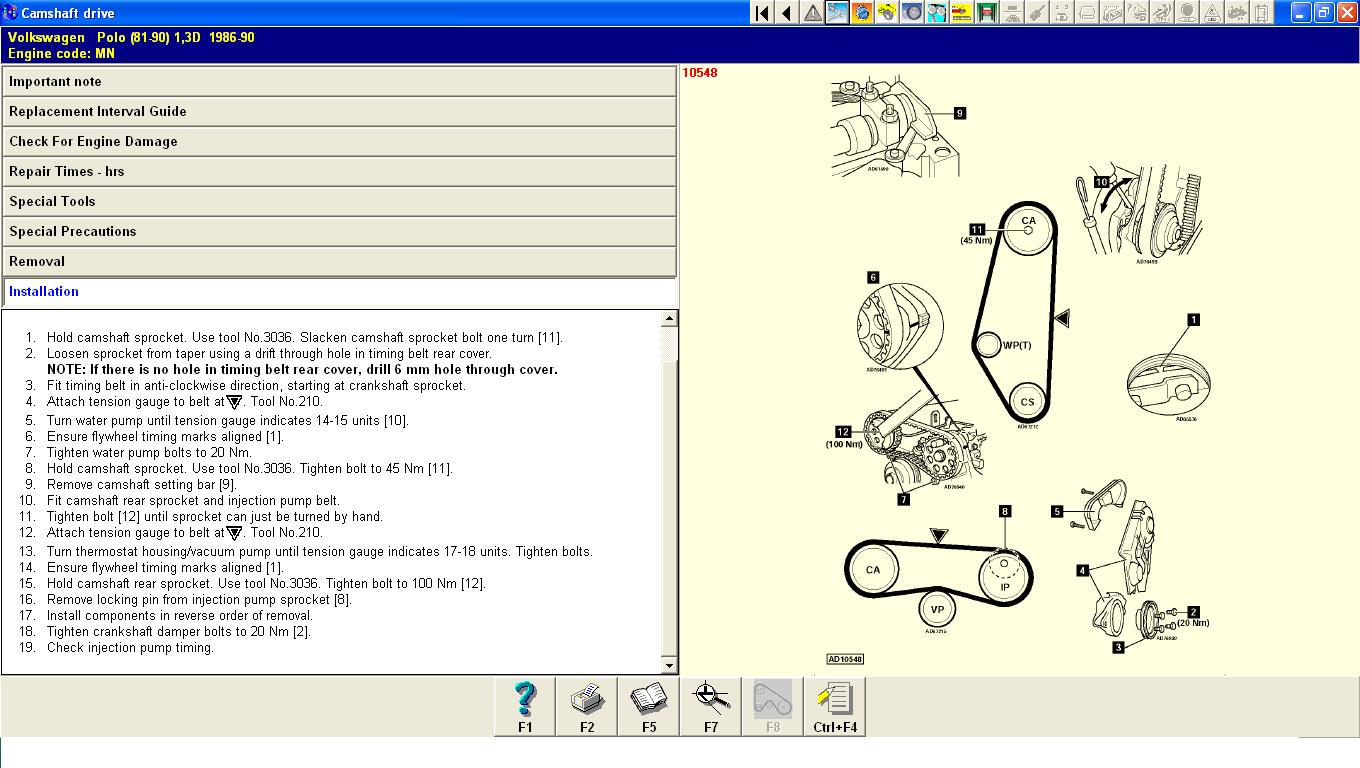Click the bold NOTE about drilling 6 mm hole
Image resolution: width=1360 pixels, height=768 pixels.
coord(302,370)
